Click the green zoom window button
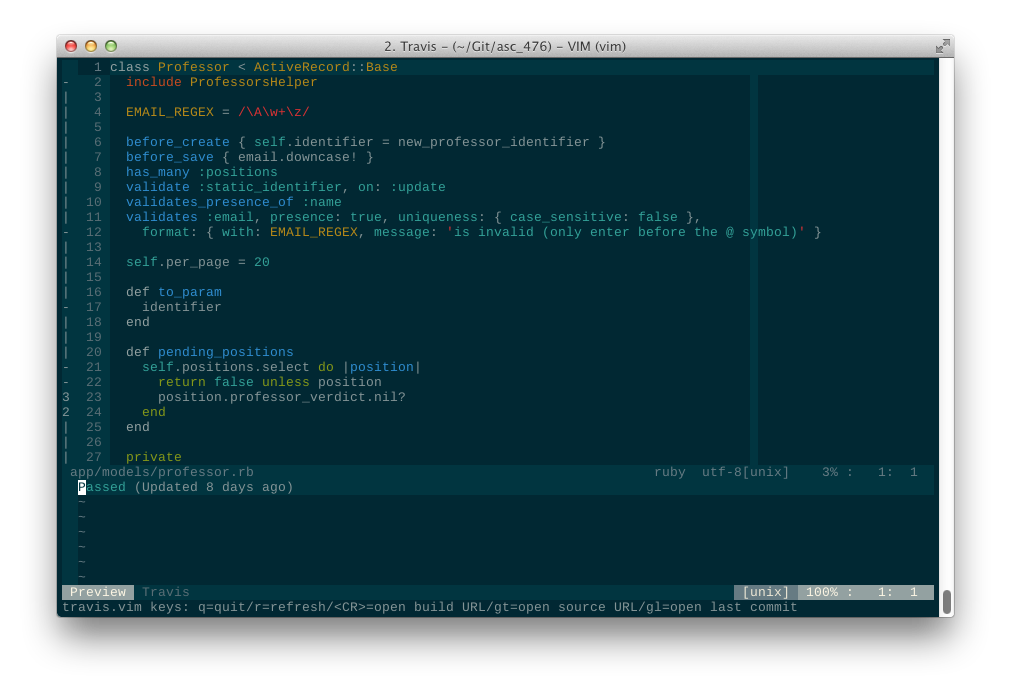The image size is (1011, 696). pos(111,46)
